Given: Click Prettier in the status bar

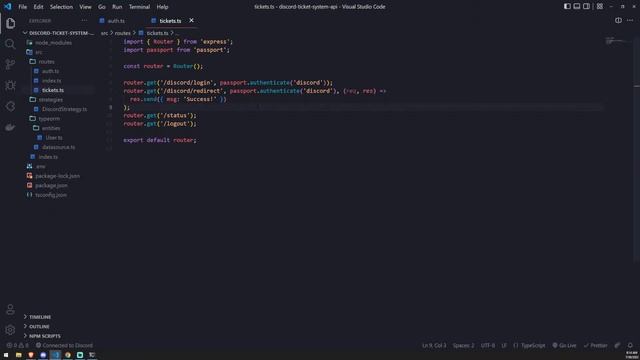Looking at the screenshot, I should click(x=596, y=345).
